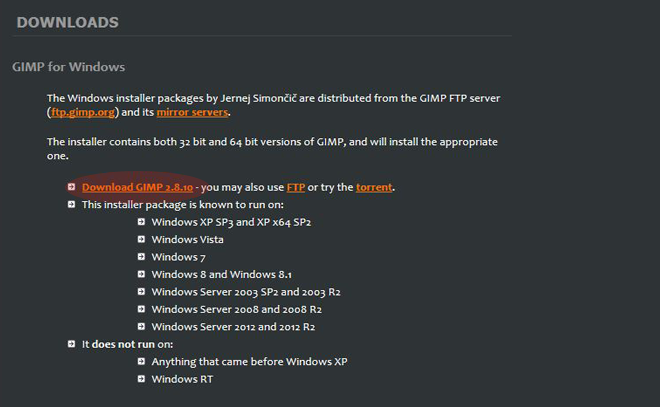Click the bullet icon beside 'This installer package'
Viewport: 660px width, 407px height.
click(x=71, y=204)
